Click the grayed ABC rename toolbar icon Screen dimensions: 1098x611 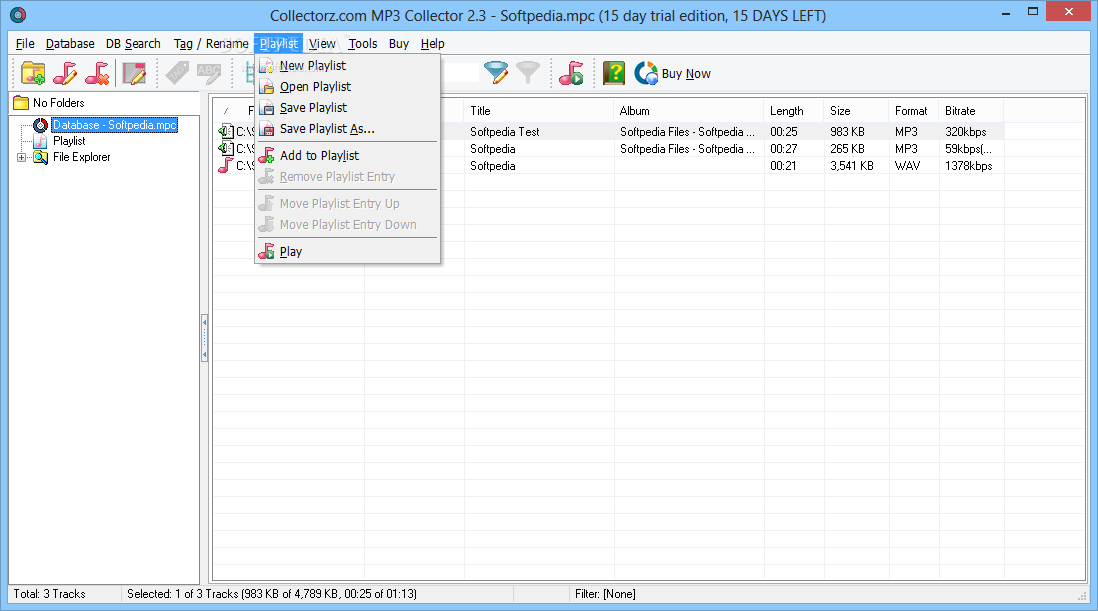click(209, 73)
